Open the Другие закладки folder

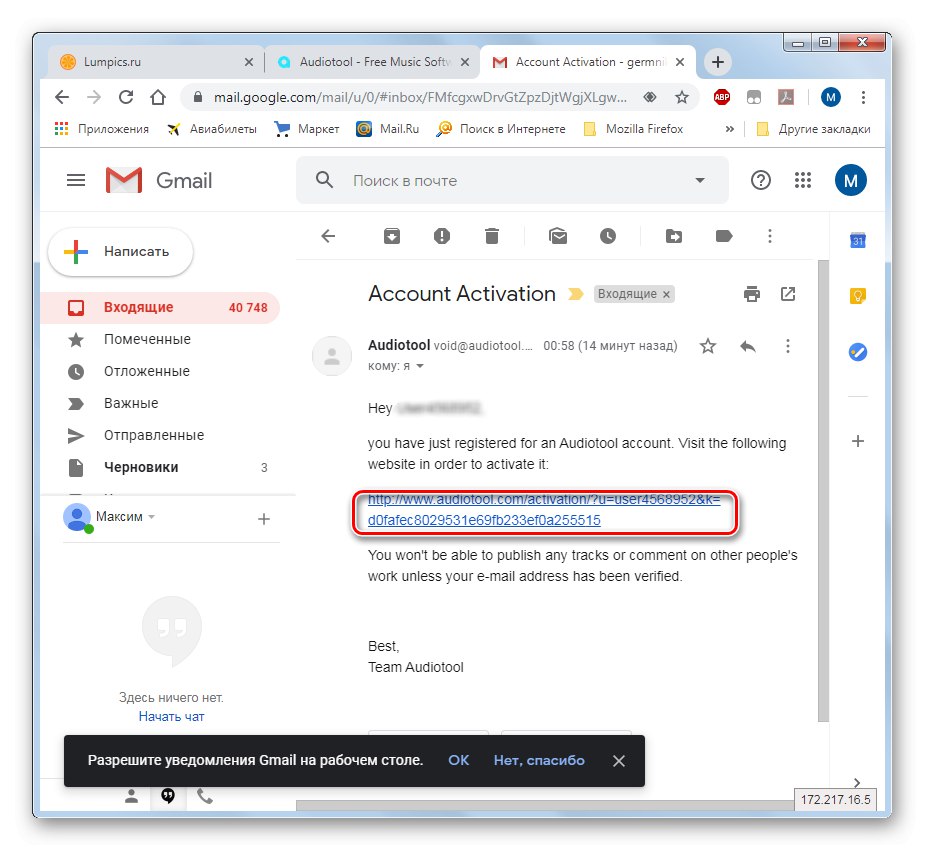coord(814,129)
